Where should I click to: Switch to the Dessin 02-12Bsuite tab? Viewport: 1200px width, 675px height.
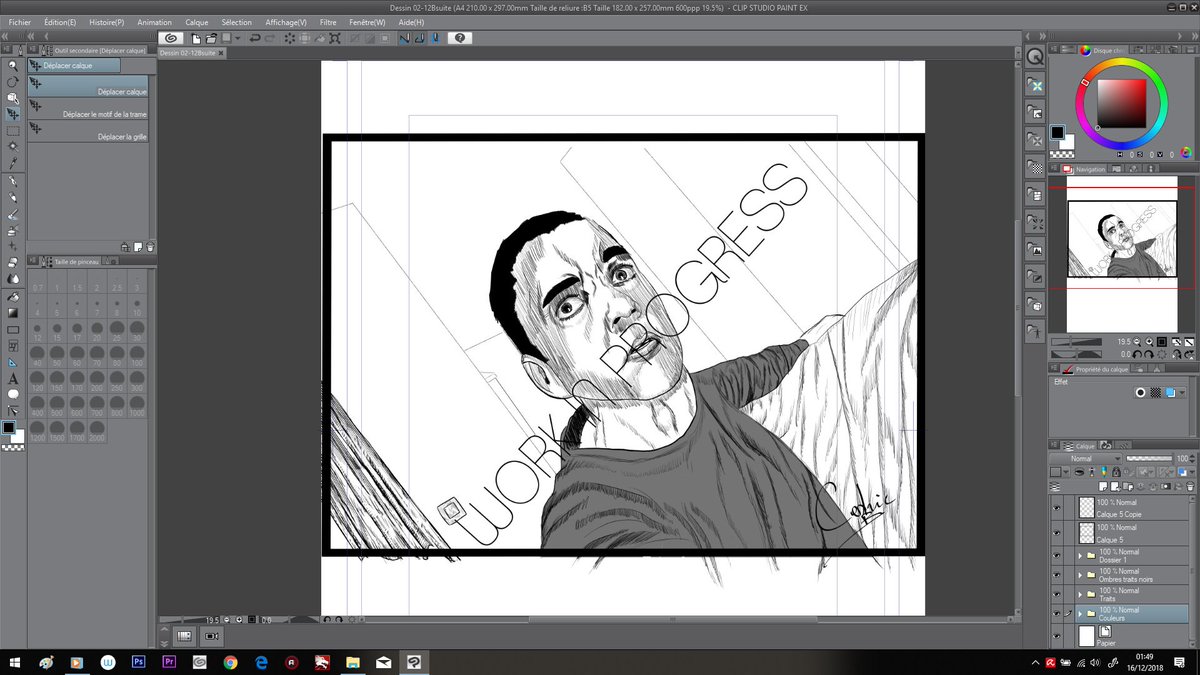[187, 52]
